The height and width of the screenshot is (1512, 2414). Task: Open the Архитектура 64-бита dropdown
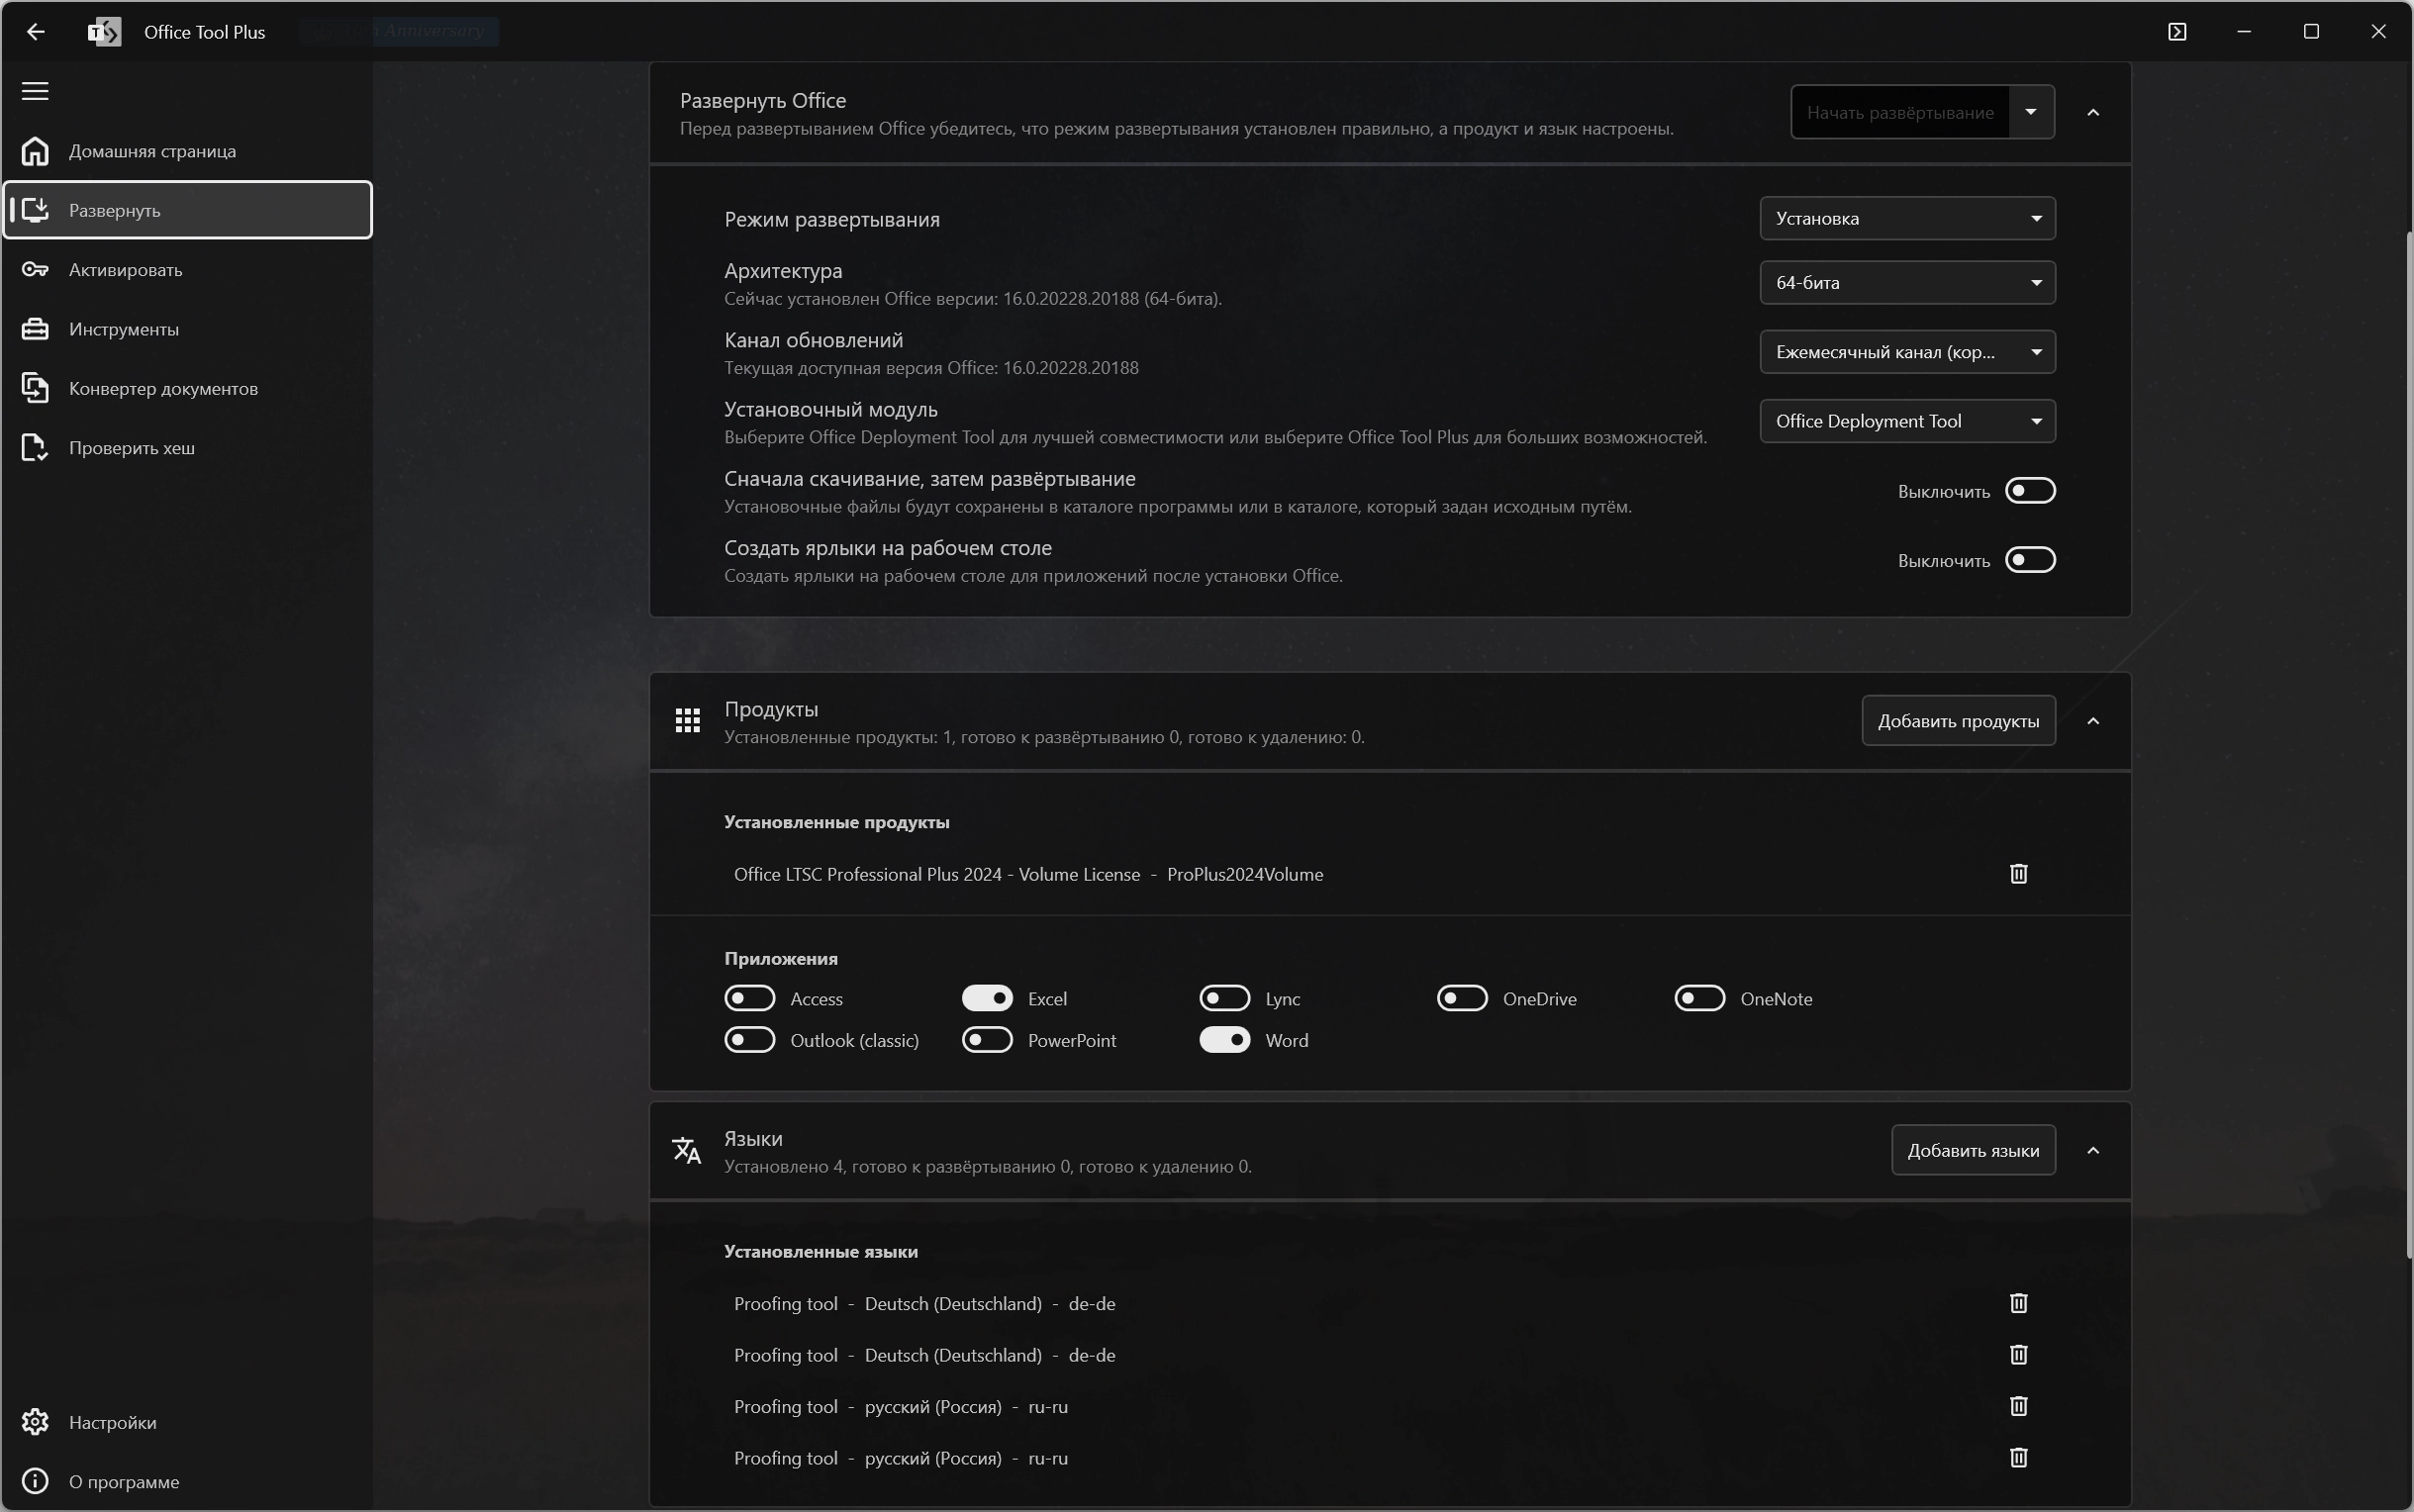coord(1907,283)
